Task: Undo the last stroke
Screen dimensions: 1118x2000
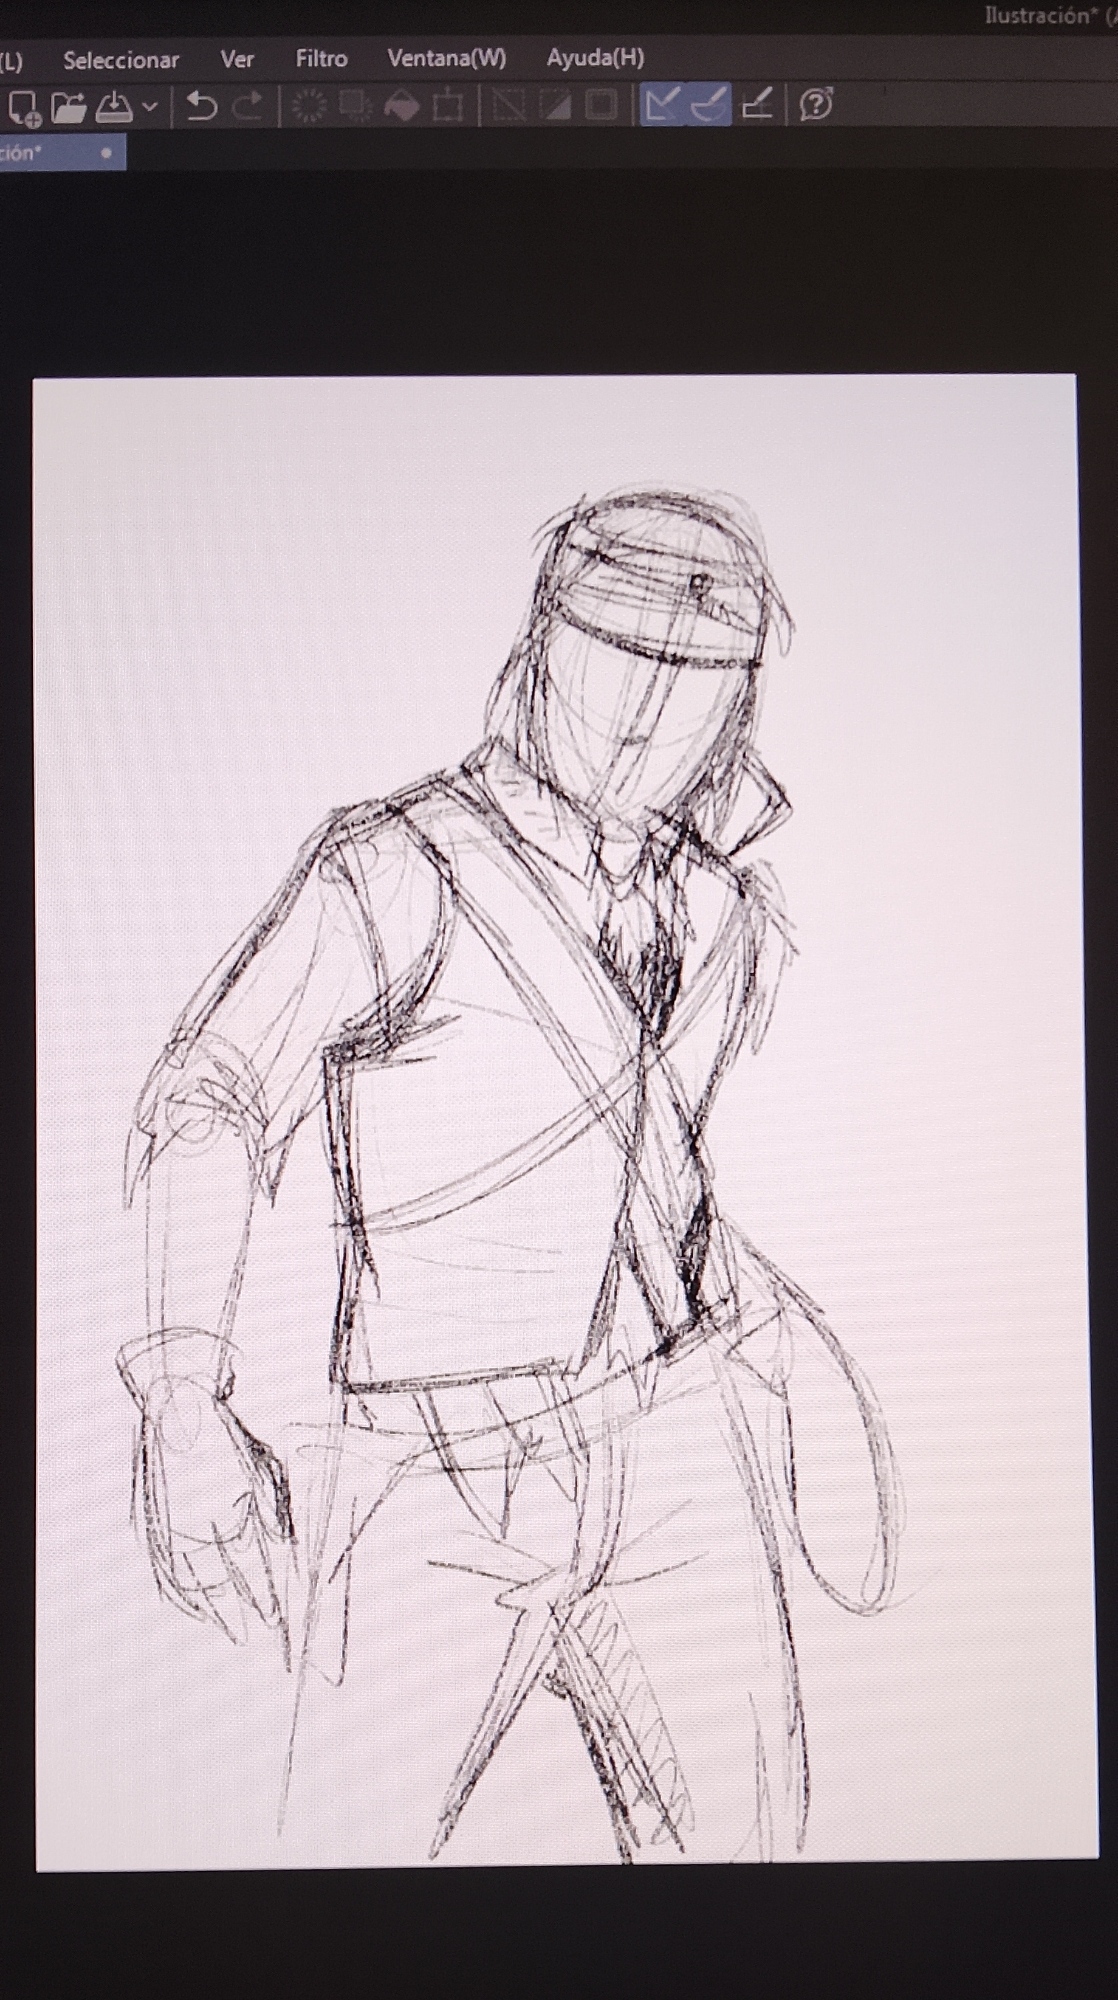Action: (202, 106)
